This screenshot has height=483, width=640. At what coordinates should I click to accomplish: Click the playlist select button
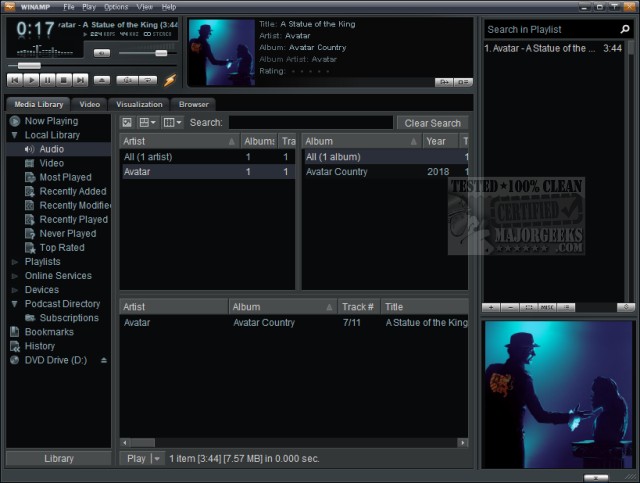(529, 307)
